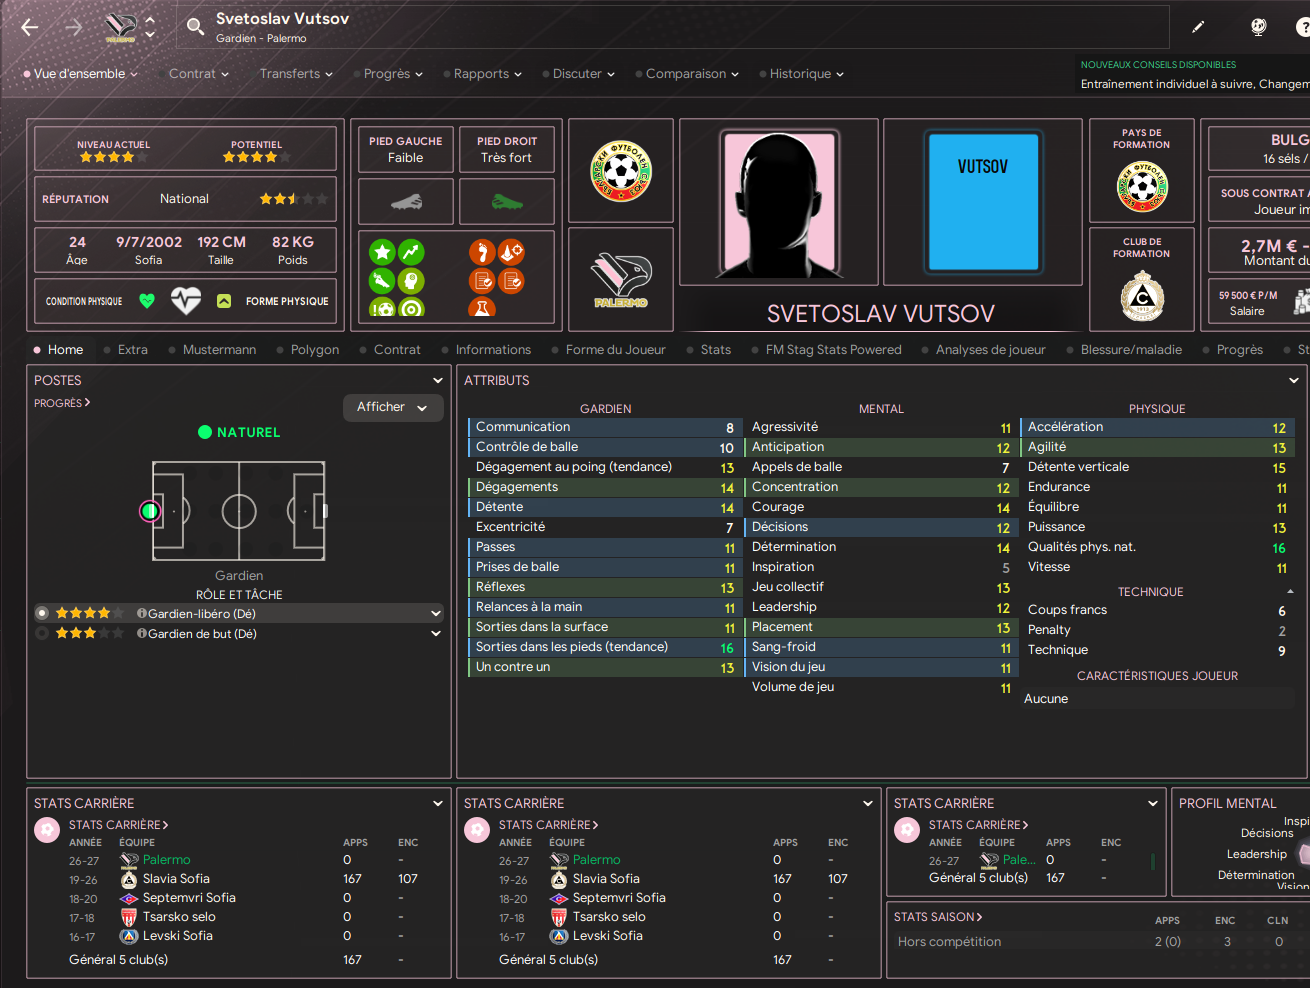Screen dimensions: 1310x988
Task: Open the Palermo club badge in top bar
Action: 121,28
